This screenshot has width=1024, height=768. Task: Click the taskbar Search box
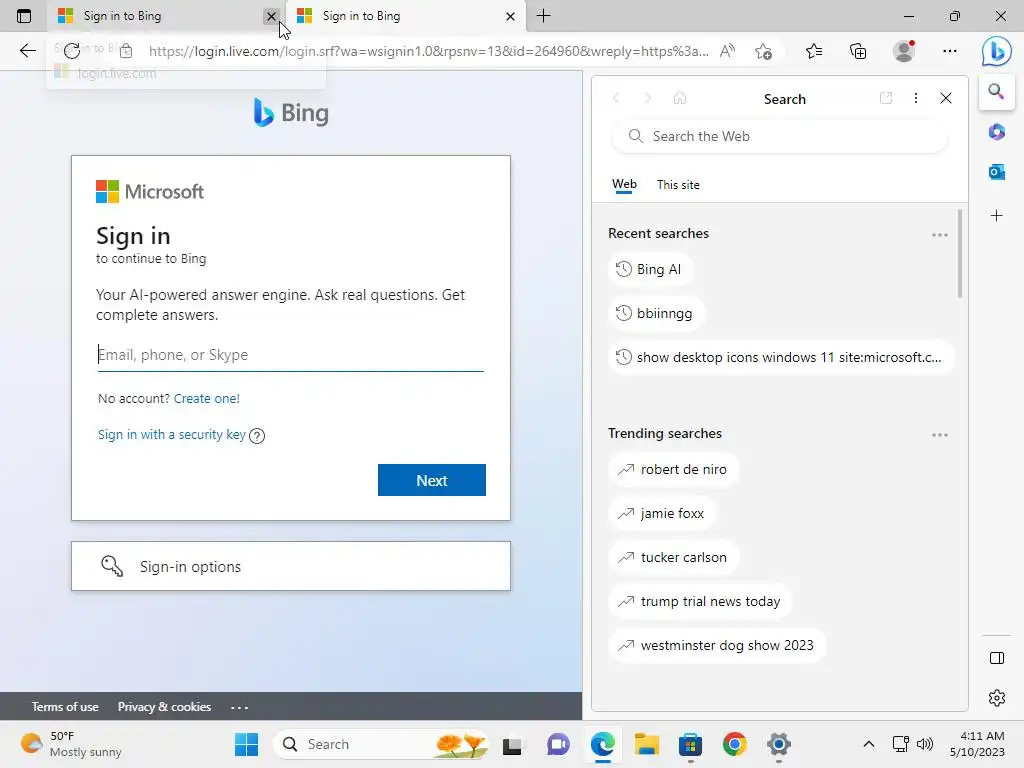(381, 744)
